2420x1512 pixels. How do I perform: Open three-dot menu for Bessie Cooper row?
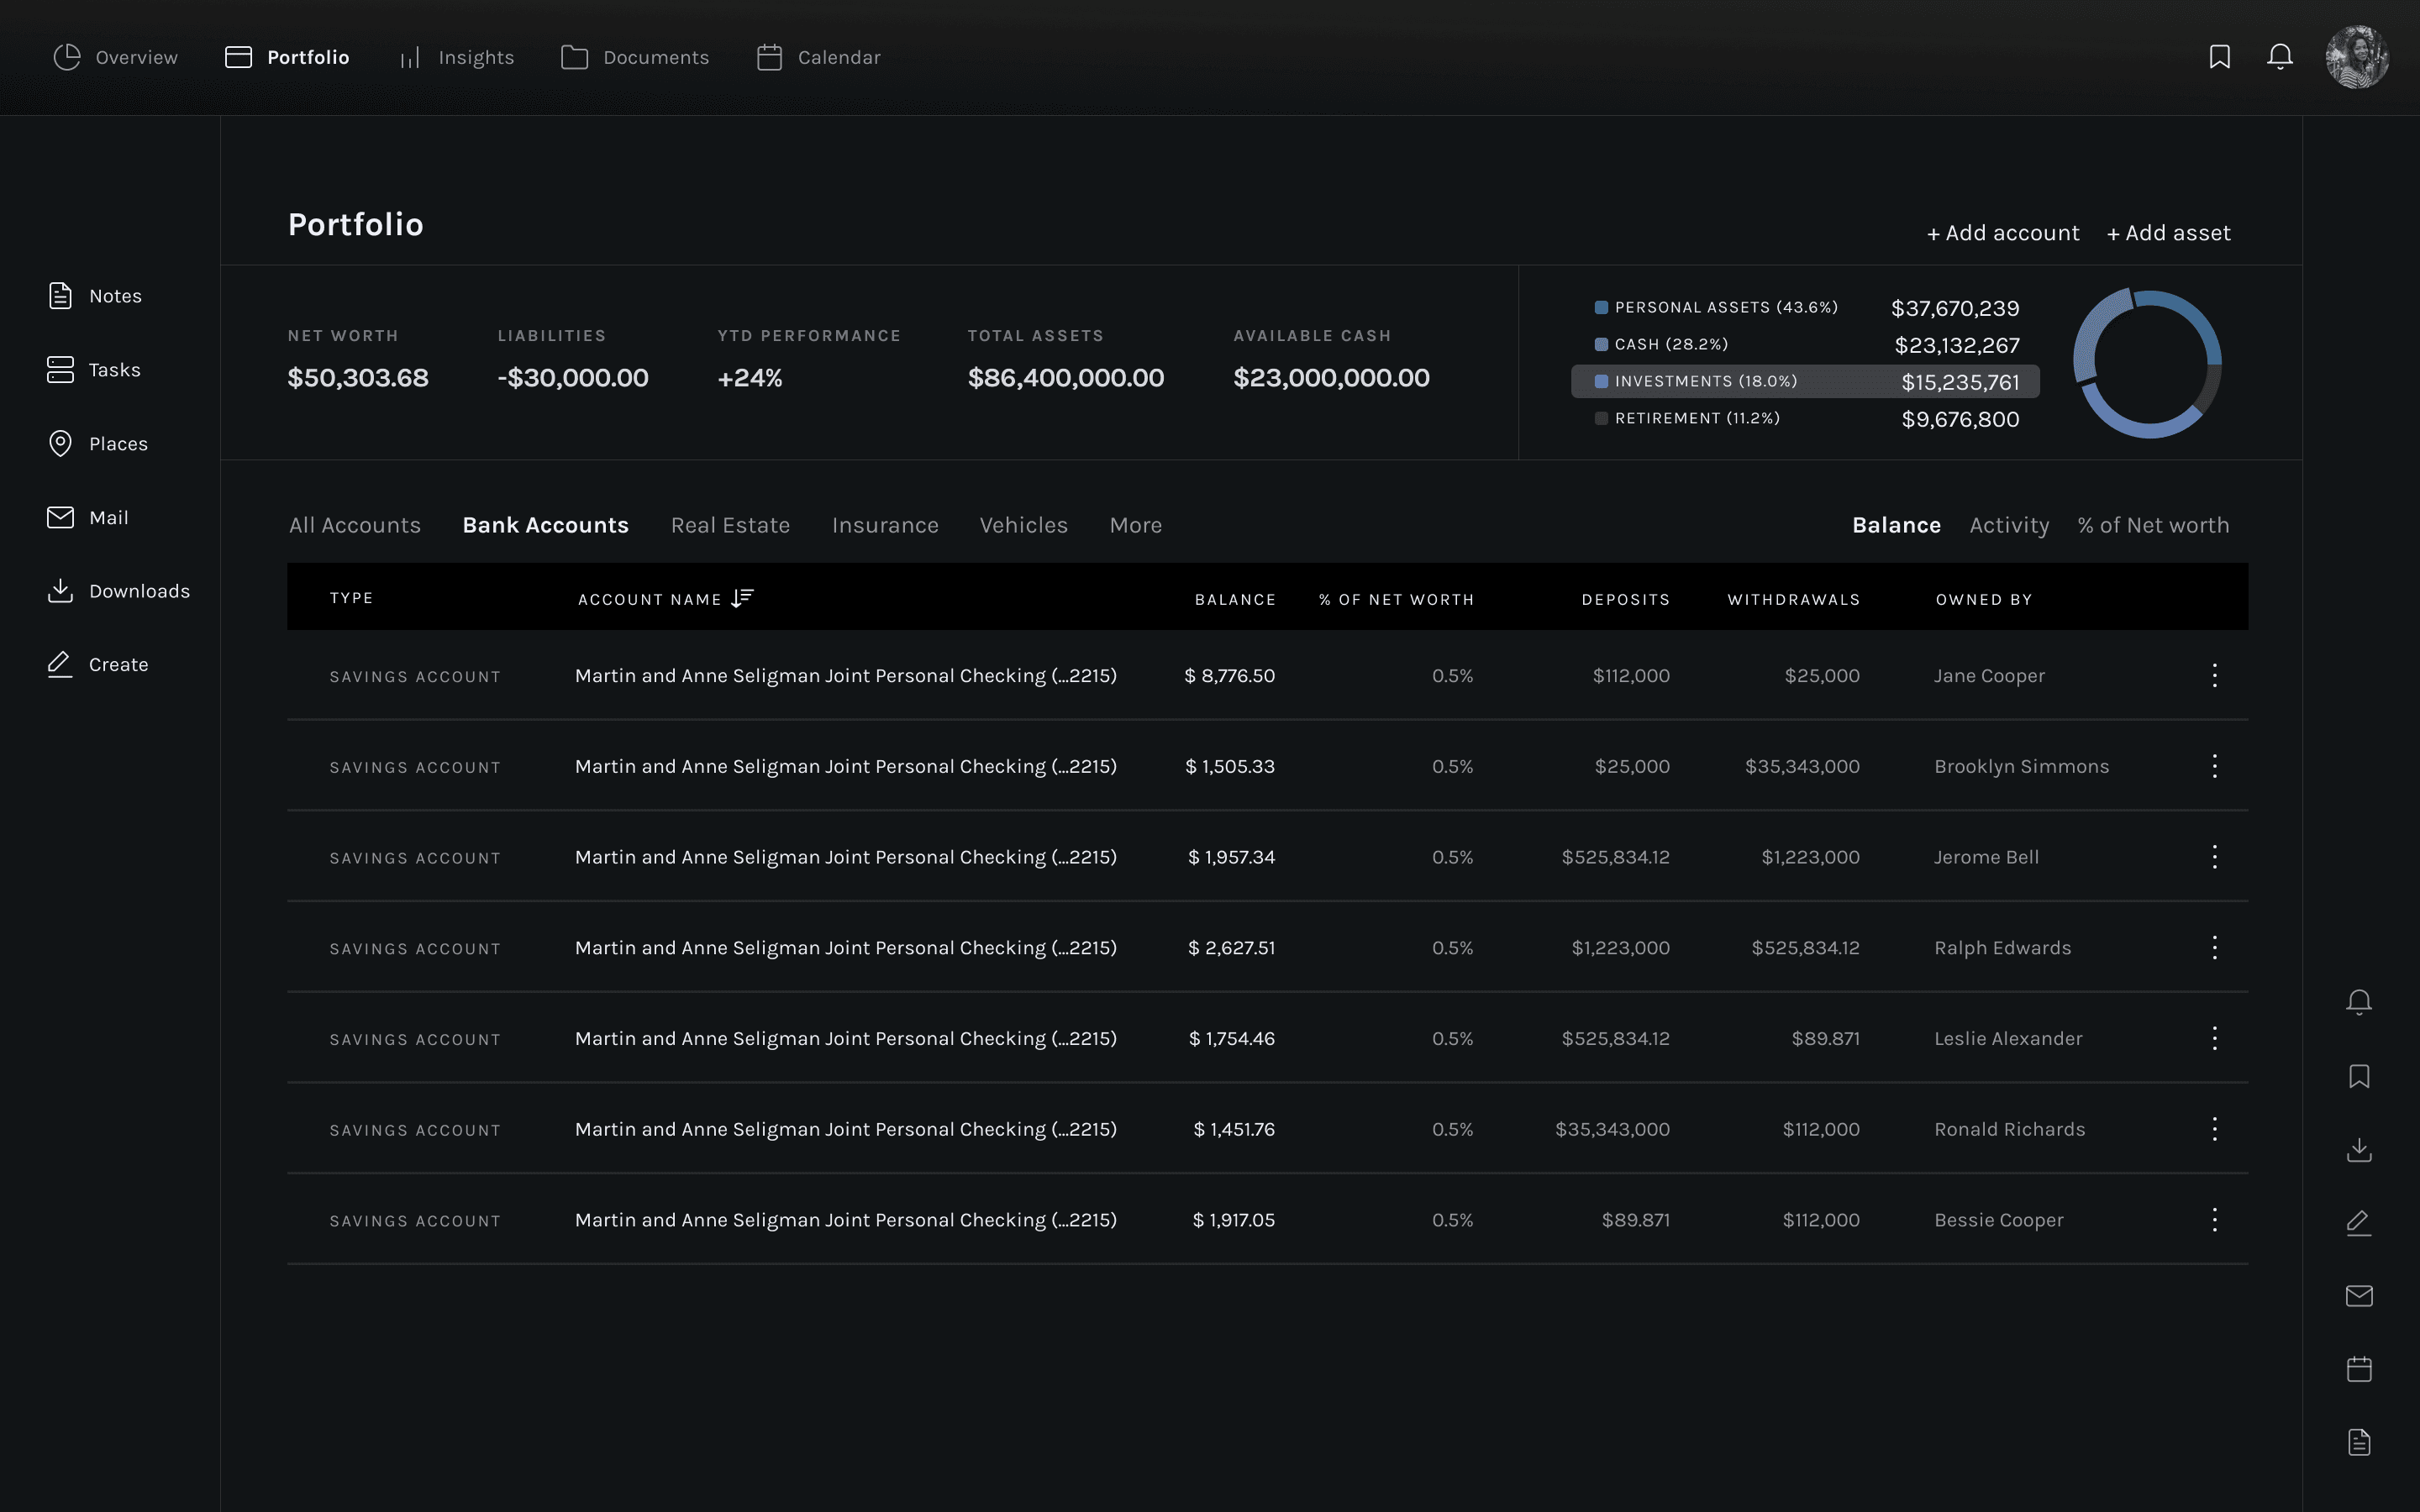click(x=2214, y=1220)
